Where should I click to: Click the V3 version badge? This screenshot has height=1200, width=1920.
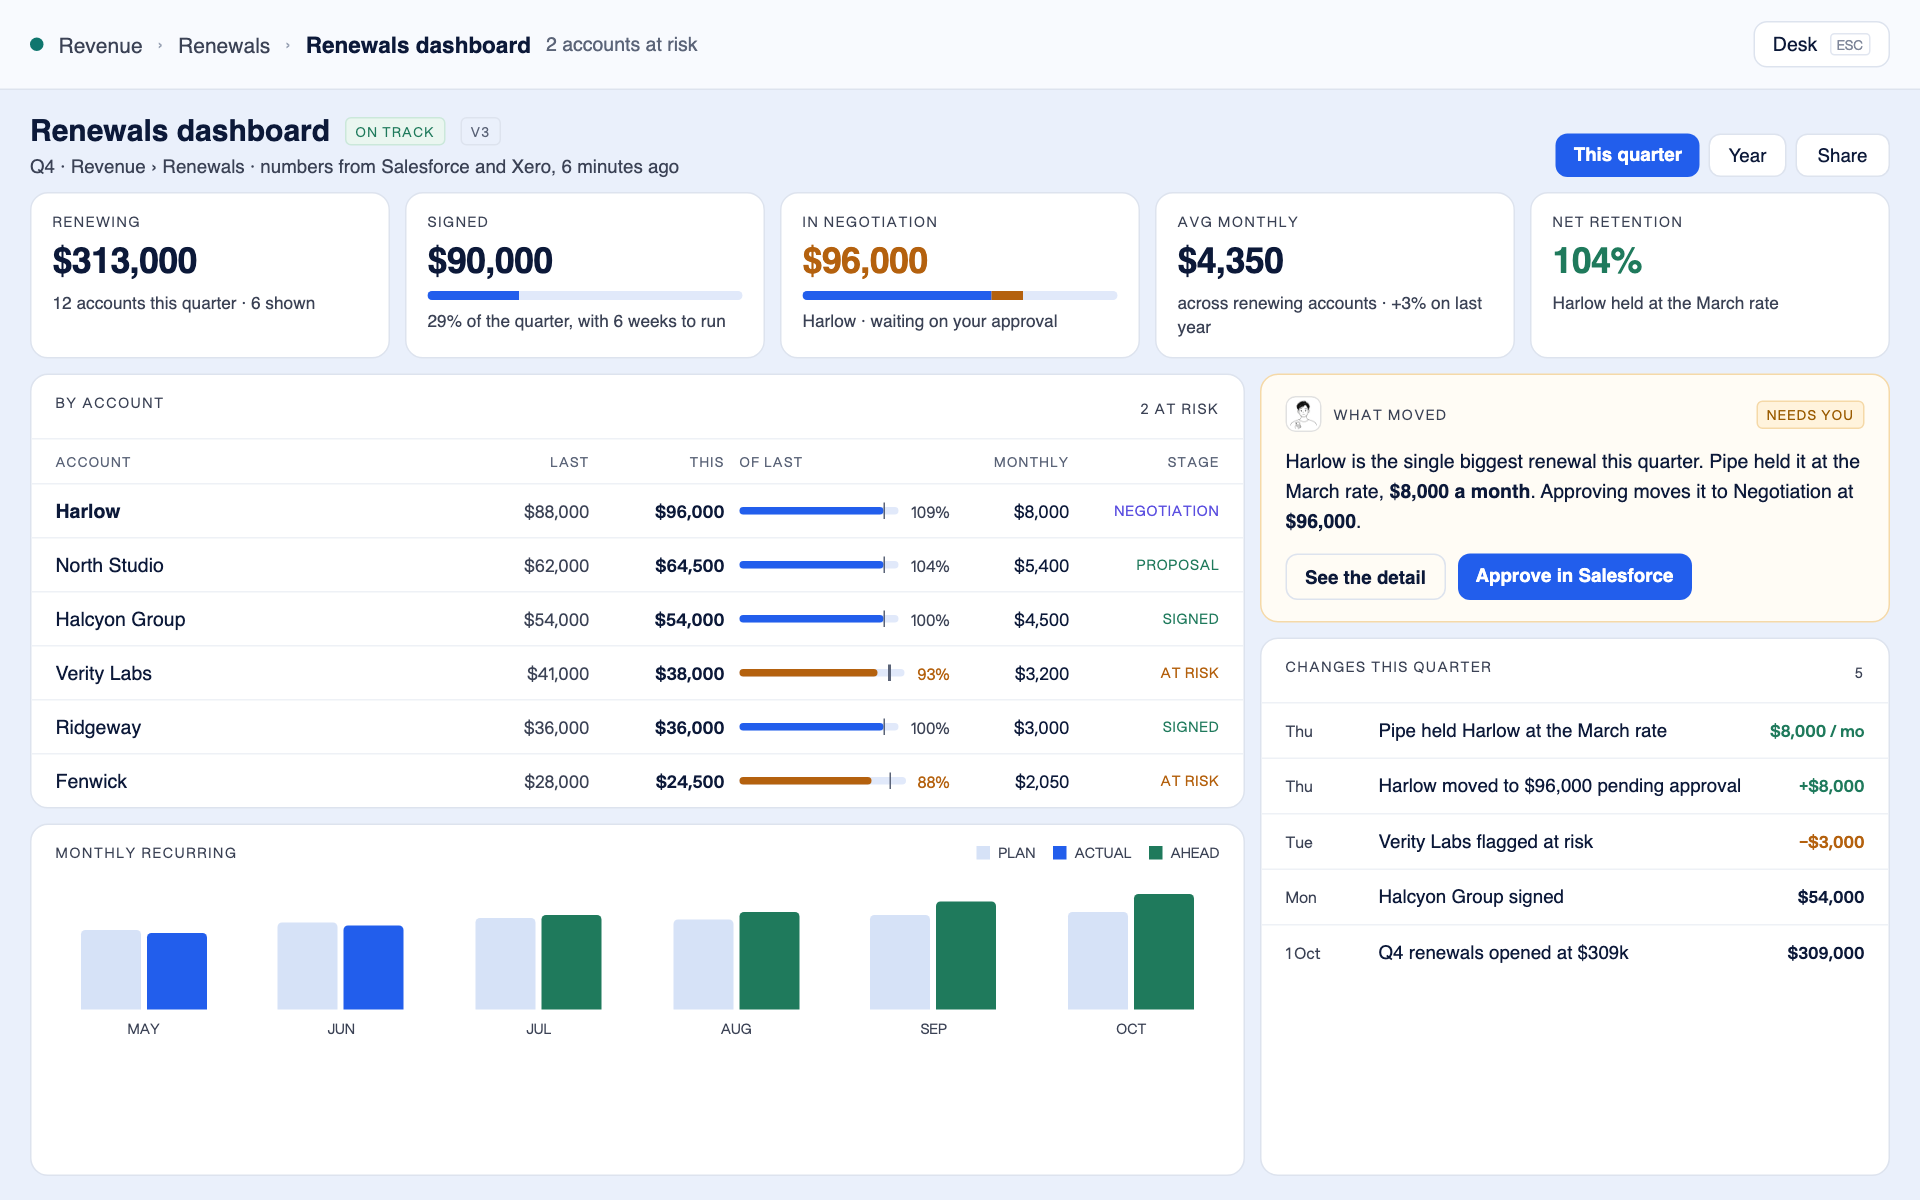pyautogui.click(x=480, y=131)
